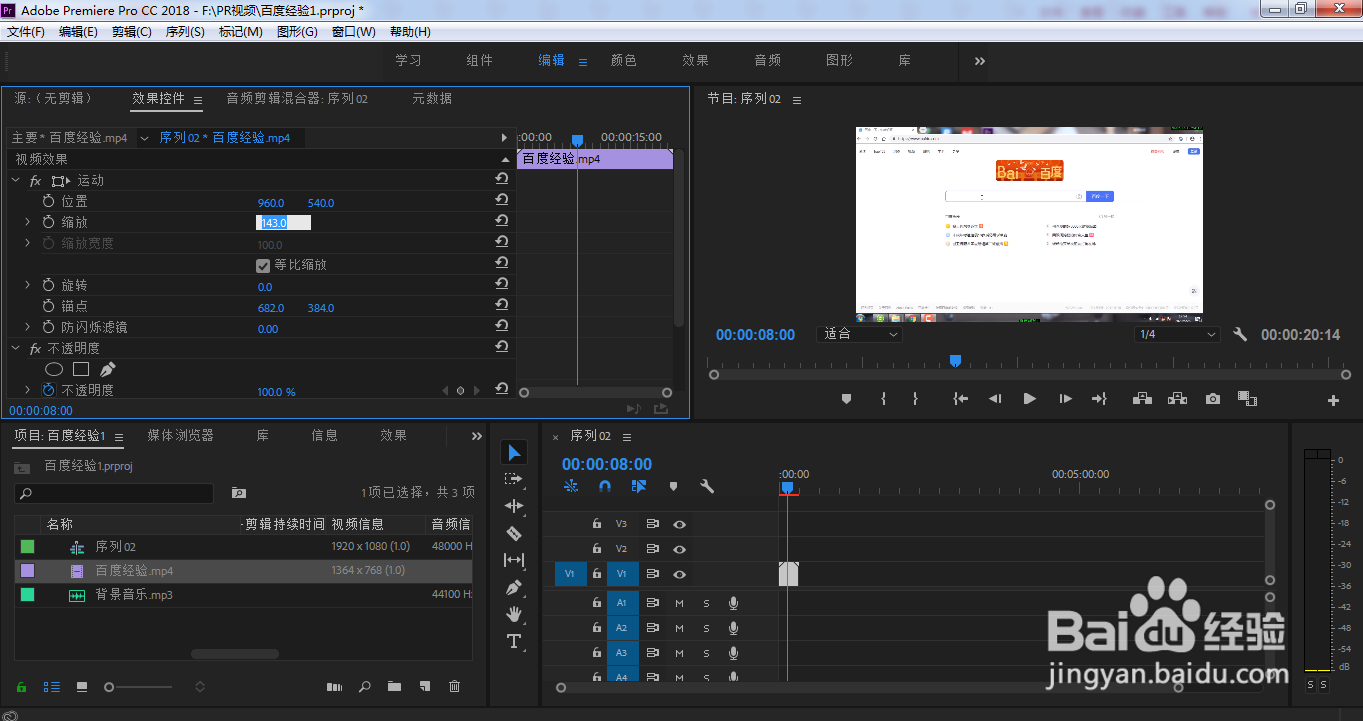Add a marker in program monitor
The height and width of the screenshot is (721, 1363).
[x=846, y=398]
